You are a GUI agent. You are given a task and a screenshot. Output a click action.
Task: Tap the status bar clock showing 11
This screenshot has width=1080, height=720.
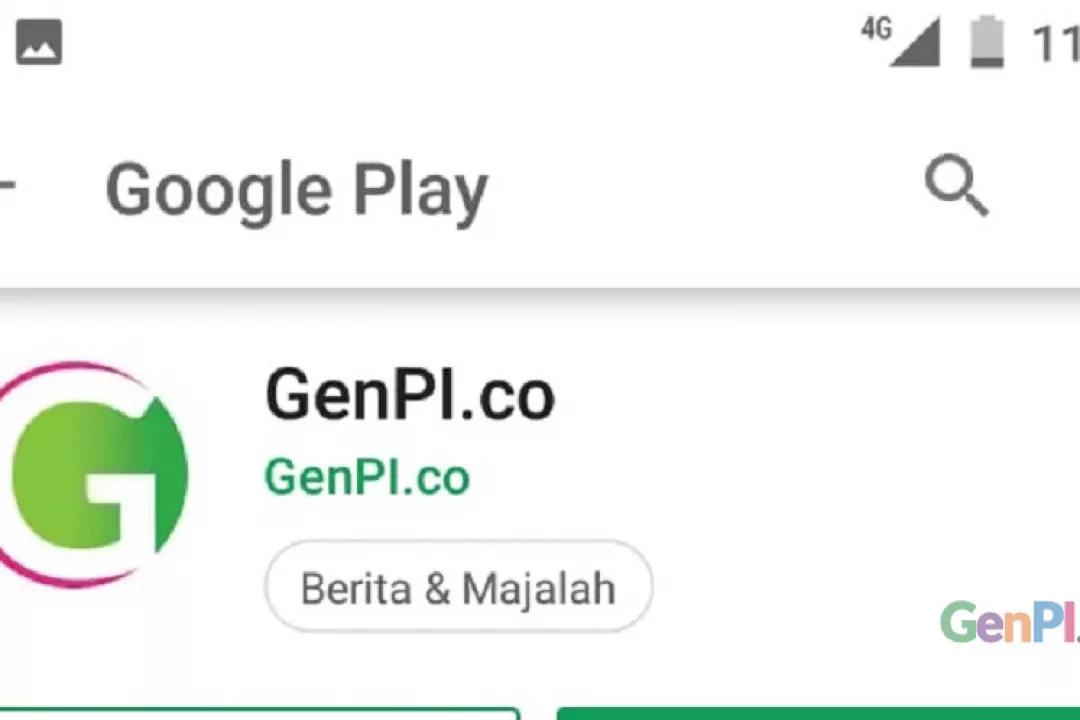1055,43
